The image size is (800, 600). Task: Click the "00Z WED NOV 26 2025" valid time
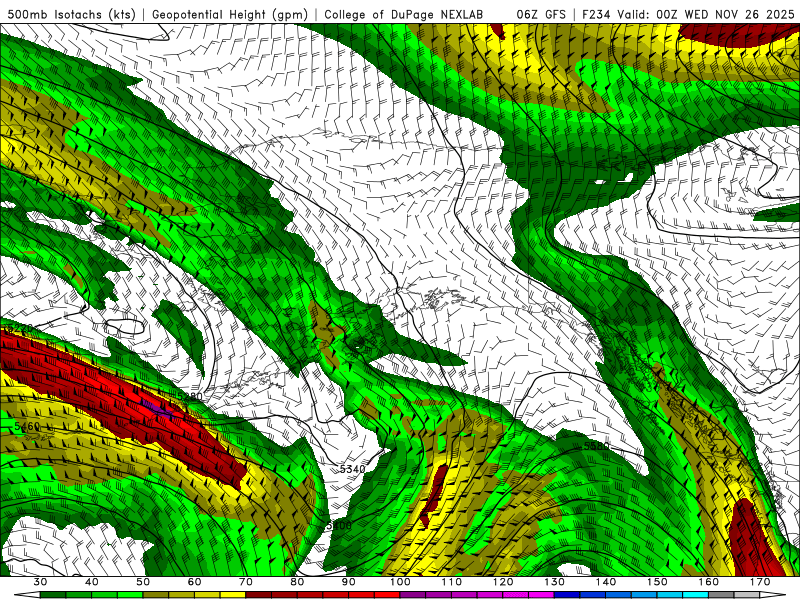(726, 14)
